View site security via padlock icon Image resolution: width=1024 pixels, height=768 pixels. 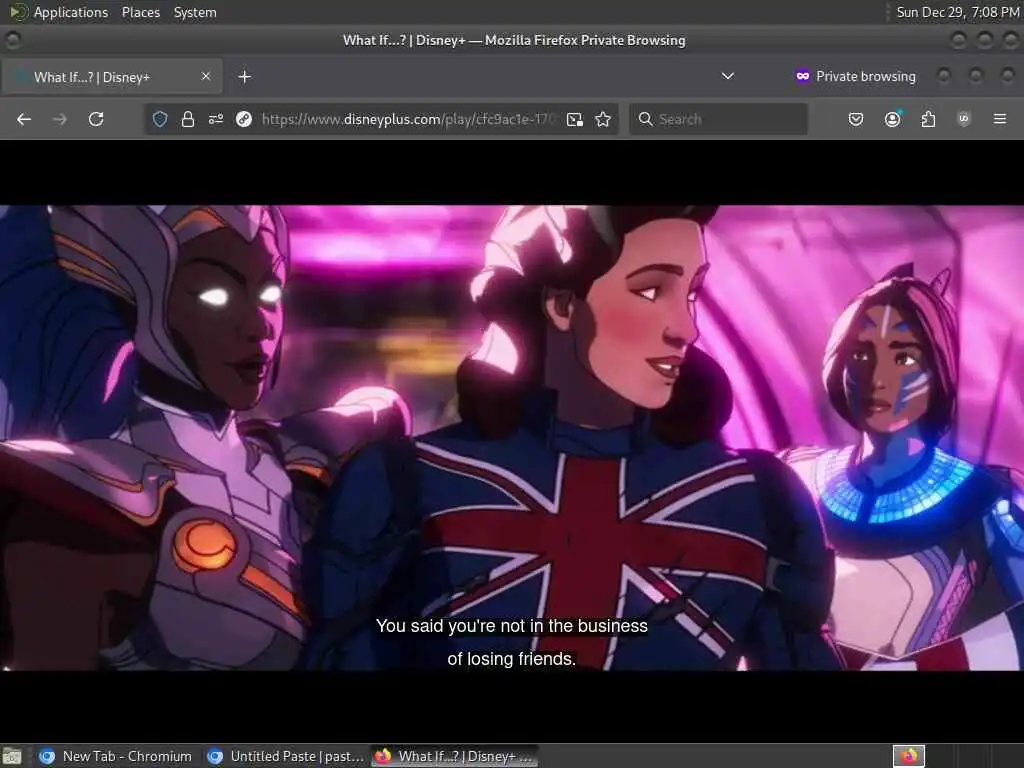point(187,119)
